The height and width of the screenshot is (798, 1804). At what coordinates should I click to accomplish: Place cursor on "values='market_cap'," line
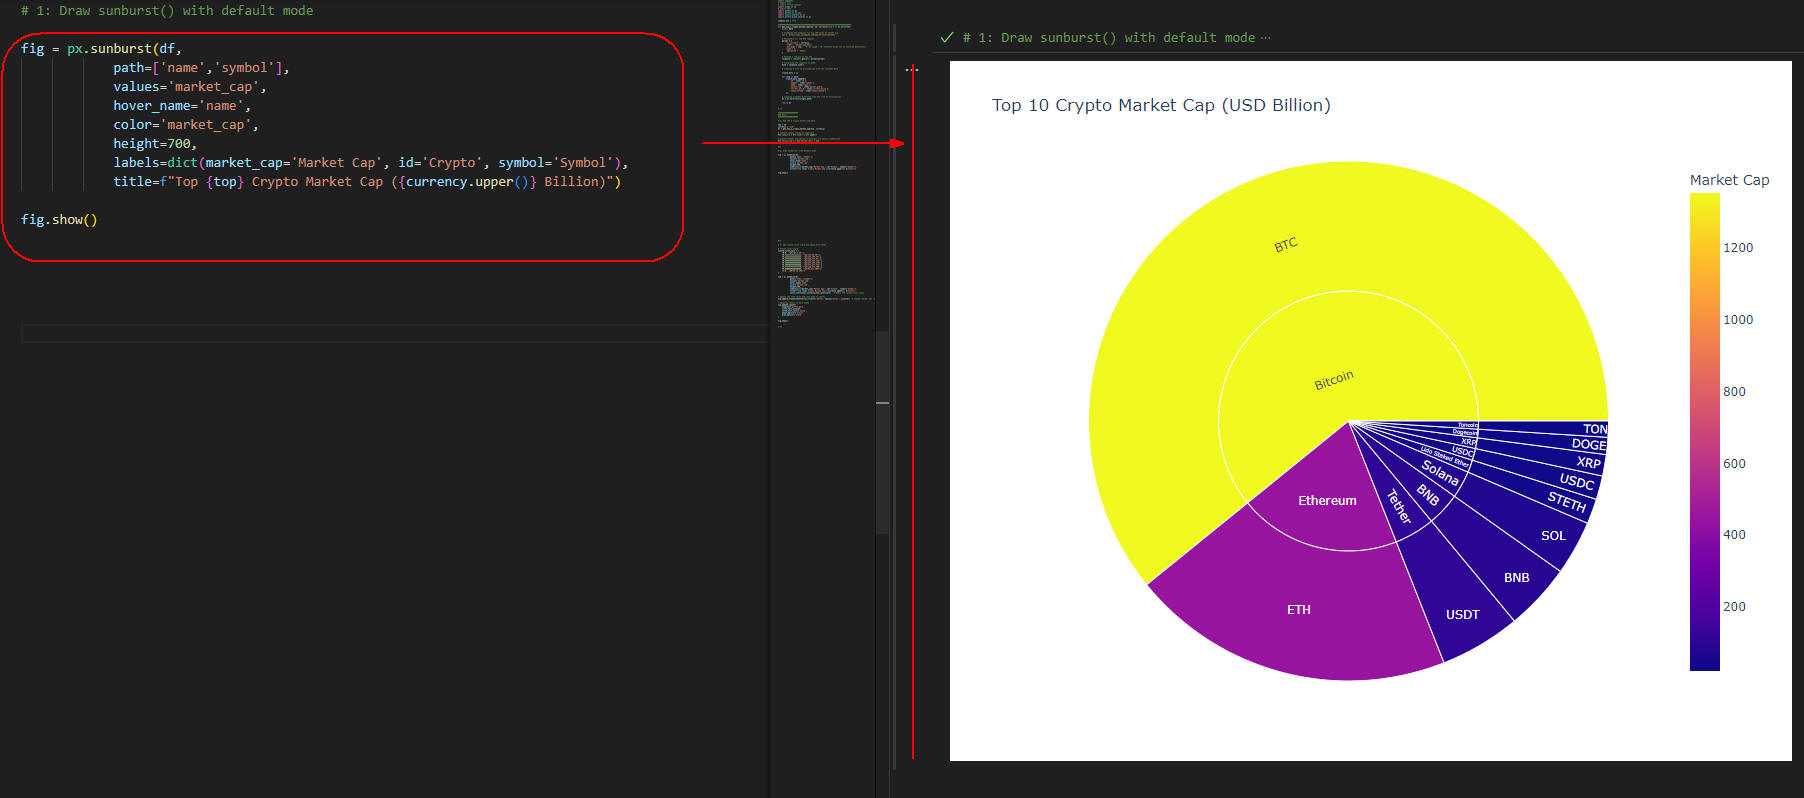pos(190,87)
